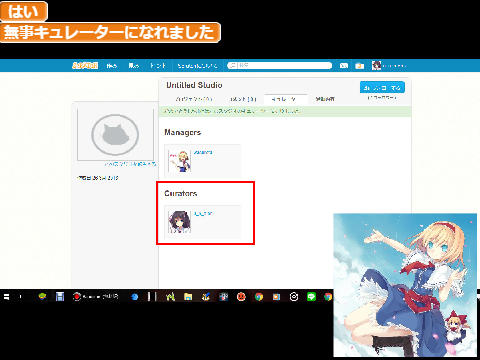Click the curator's avatar under Curators
The height and width of the screenshot is (360, 480).
point(179,222)
